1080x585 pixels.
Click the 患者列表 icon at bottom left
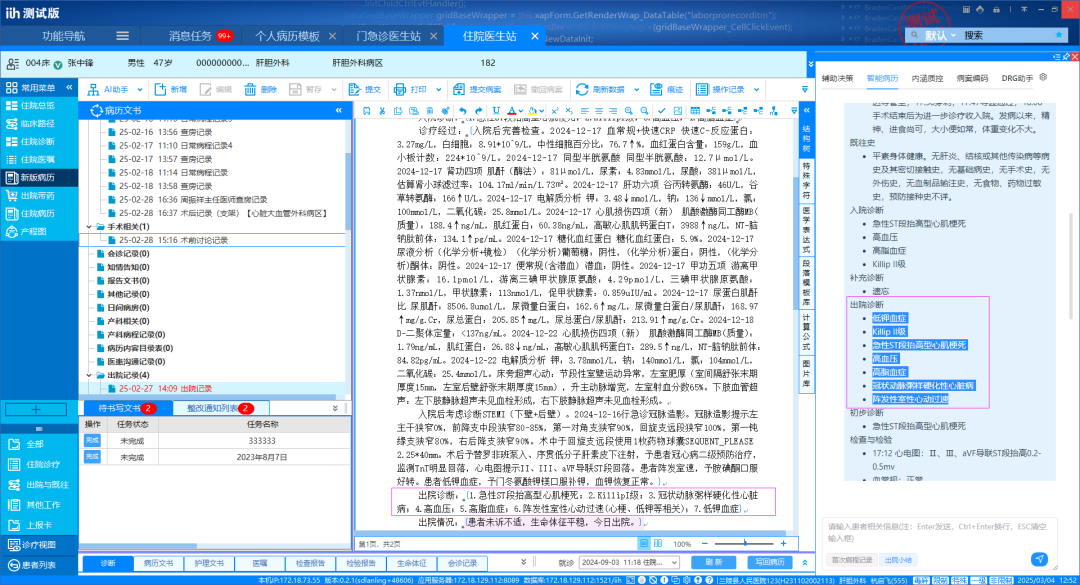(13, 565)
